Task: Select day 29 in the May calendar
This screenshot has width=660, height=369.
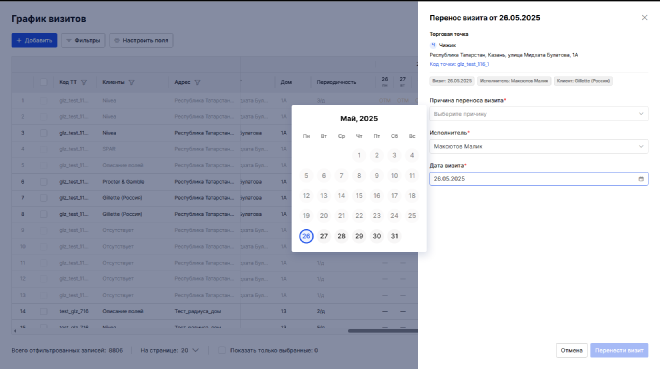Action: tap(359, 236)
